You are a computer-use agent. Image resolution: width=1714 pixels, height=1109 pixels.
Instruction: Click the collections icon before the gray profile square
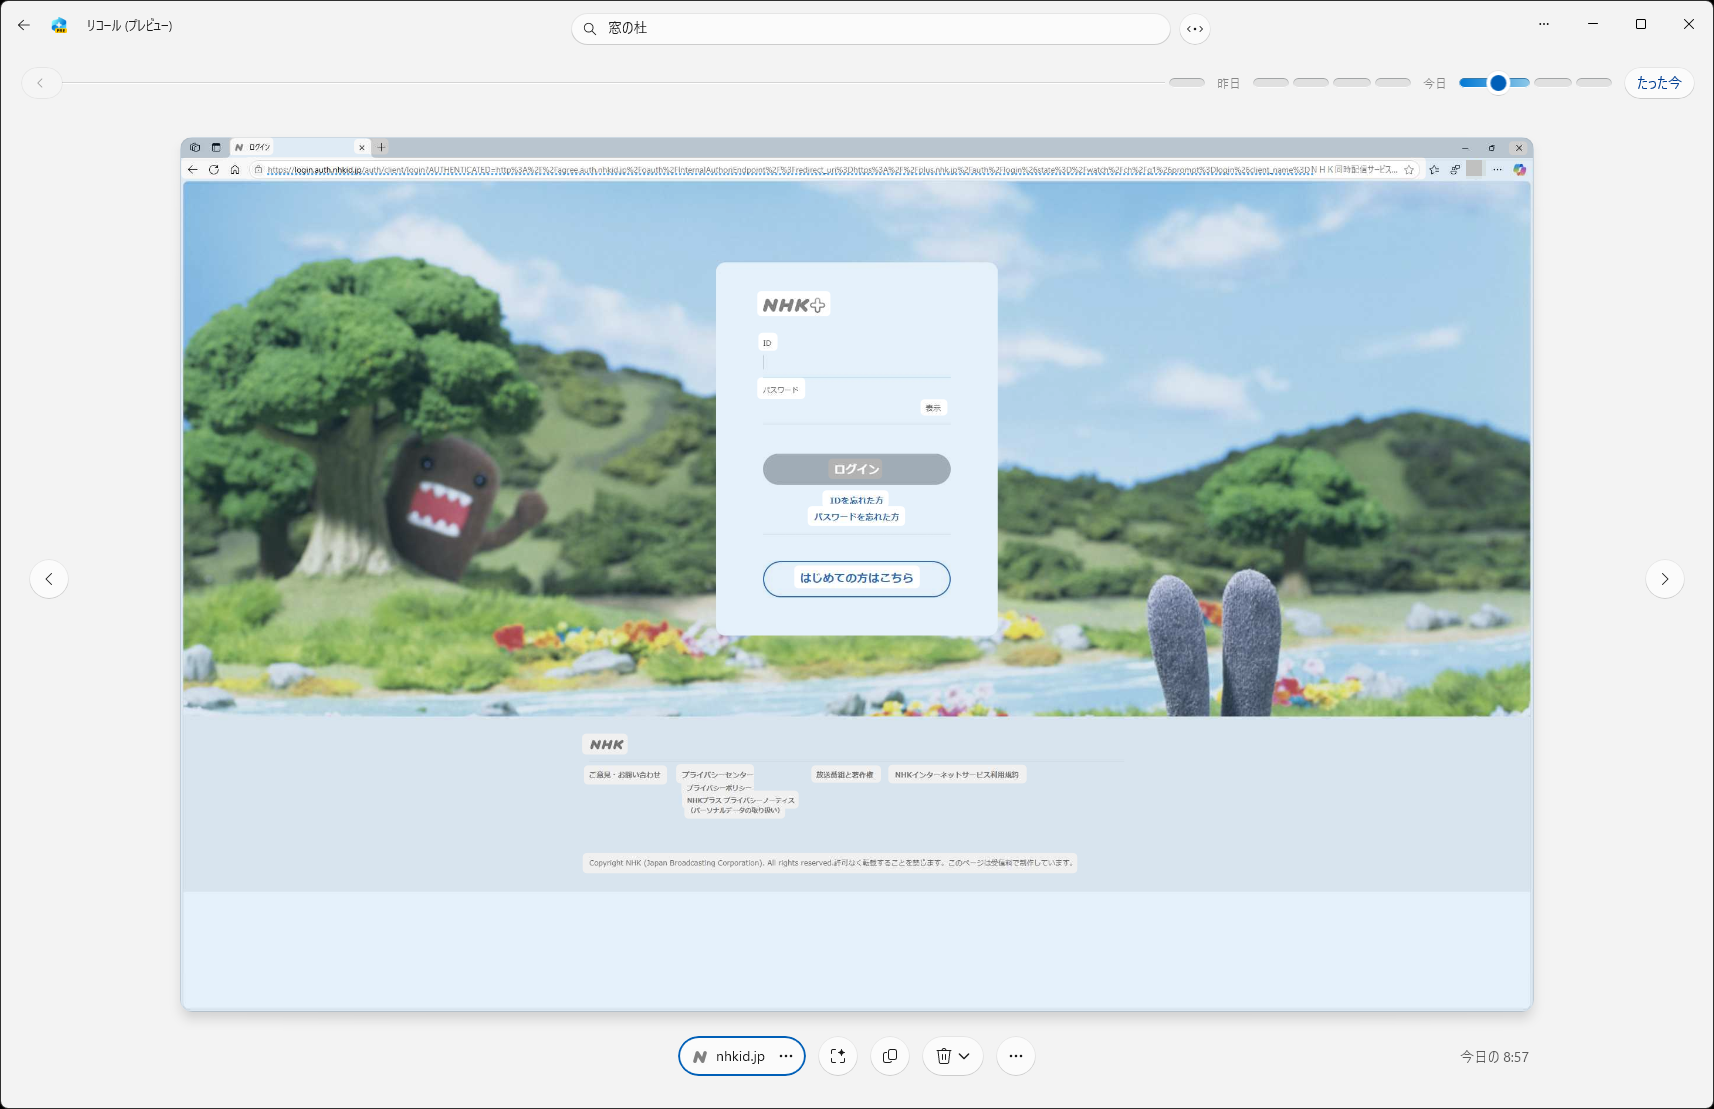[1455, 170]
